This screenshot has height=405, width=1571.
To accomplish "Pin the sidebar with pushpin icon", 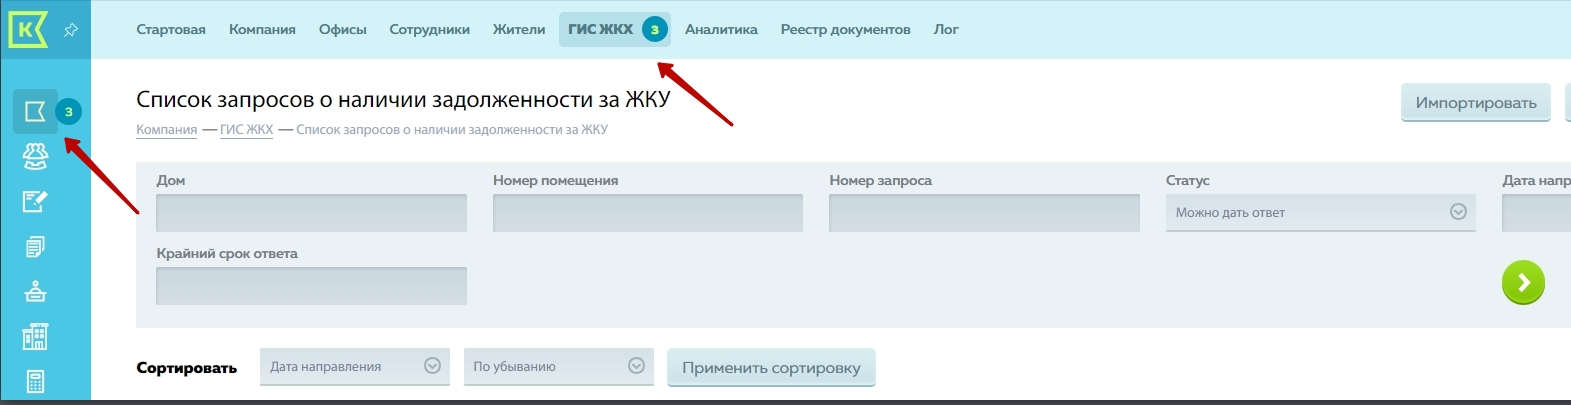I will [71, 30].
